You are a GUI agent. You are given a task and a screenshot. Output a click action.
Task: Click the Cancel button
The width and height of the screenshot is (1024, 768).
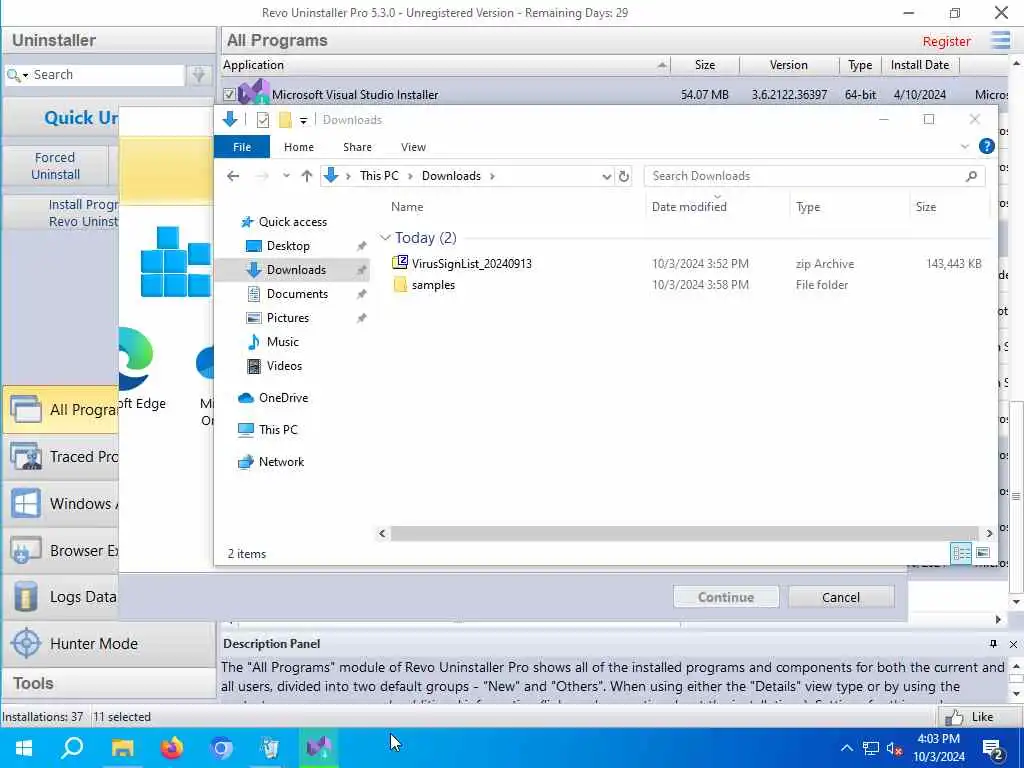[840, 597]
